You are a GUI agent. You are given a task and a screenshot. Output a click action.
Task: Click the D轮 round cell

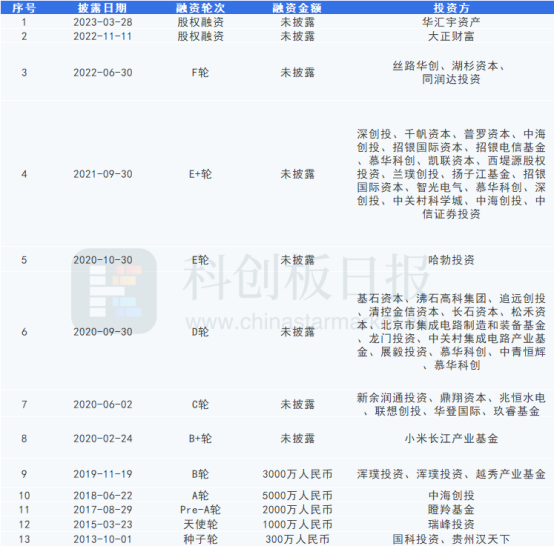tap(200, 332)
